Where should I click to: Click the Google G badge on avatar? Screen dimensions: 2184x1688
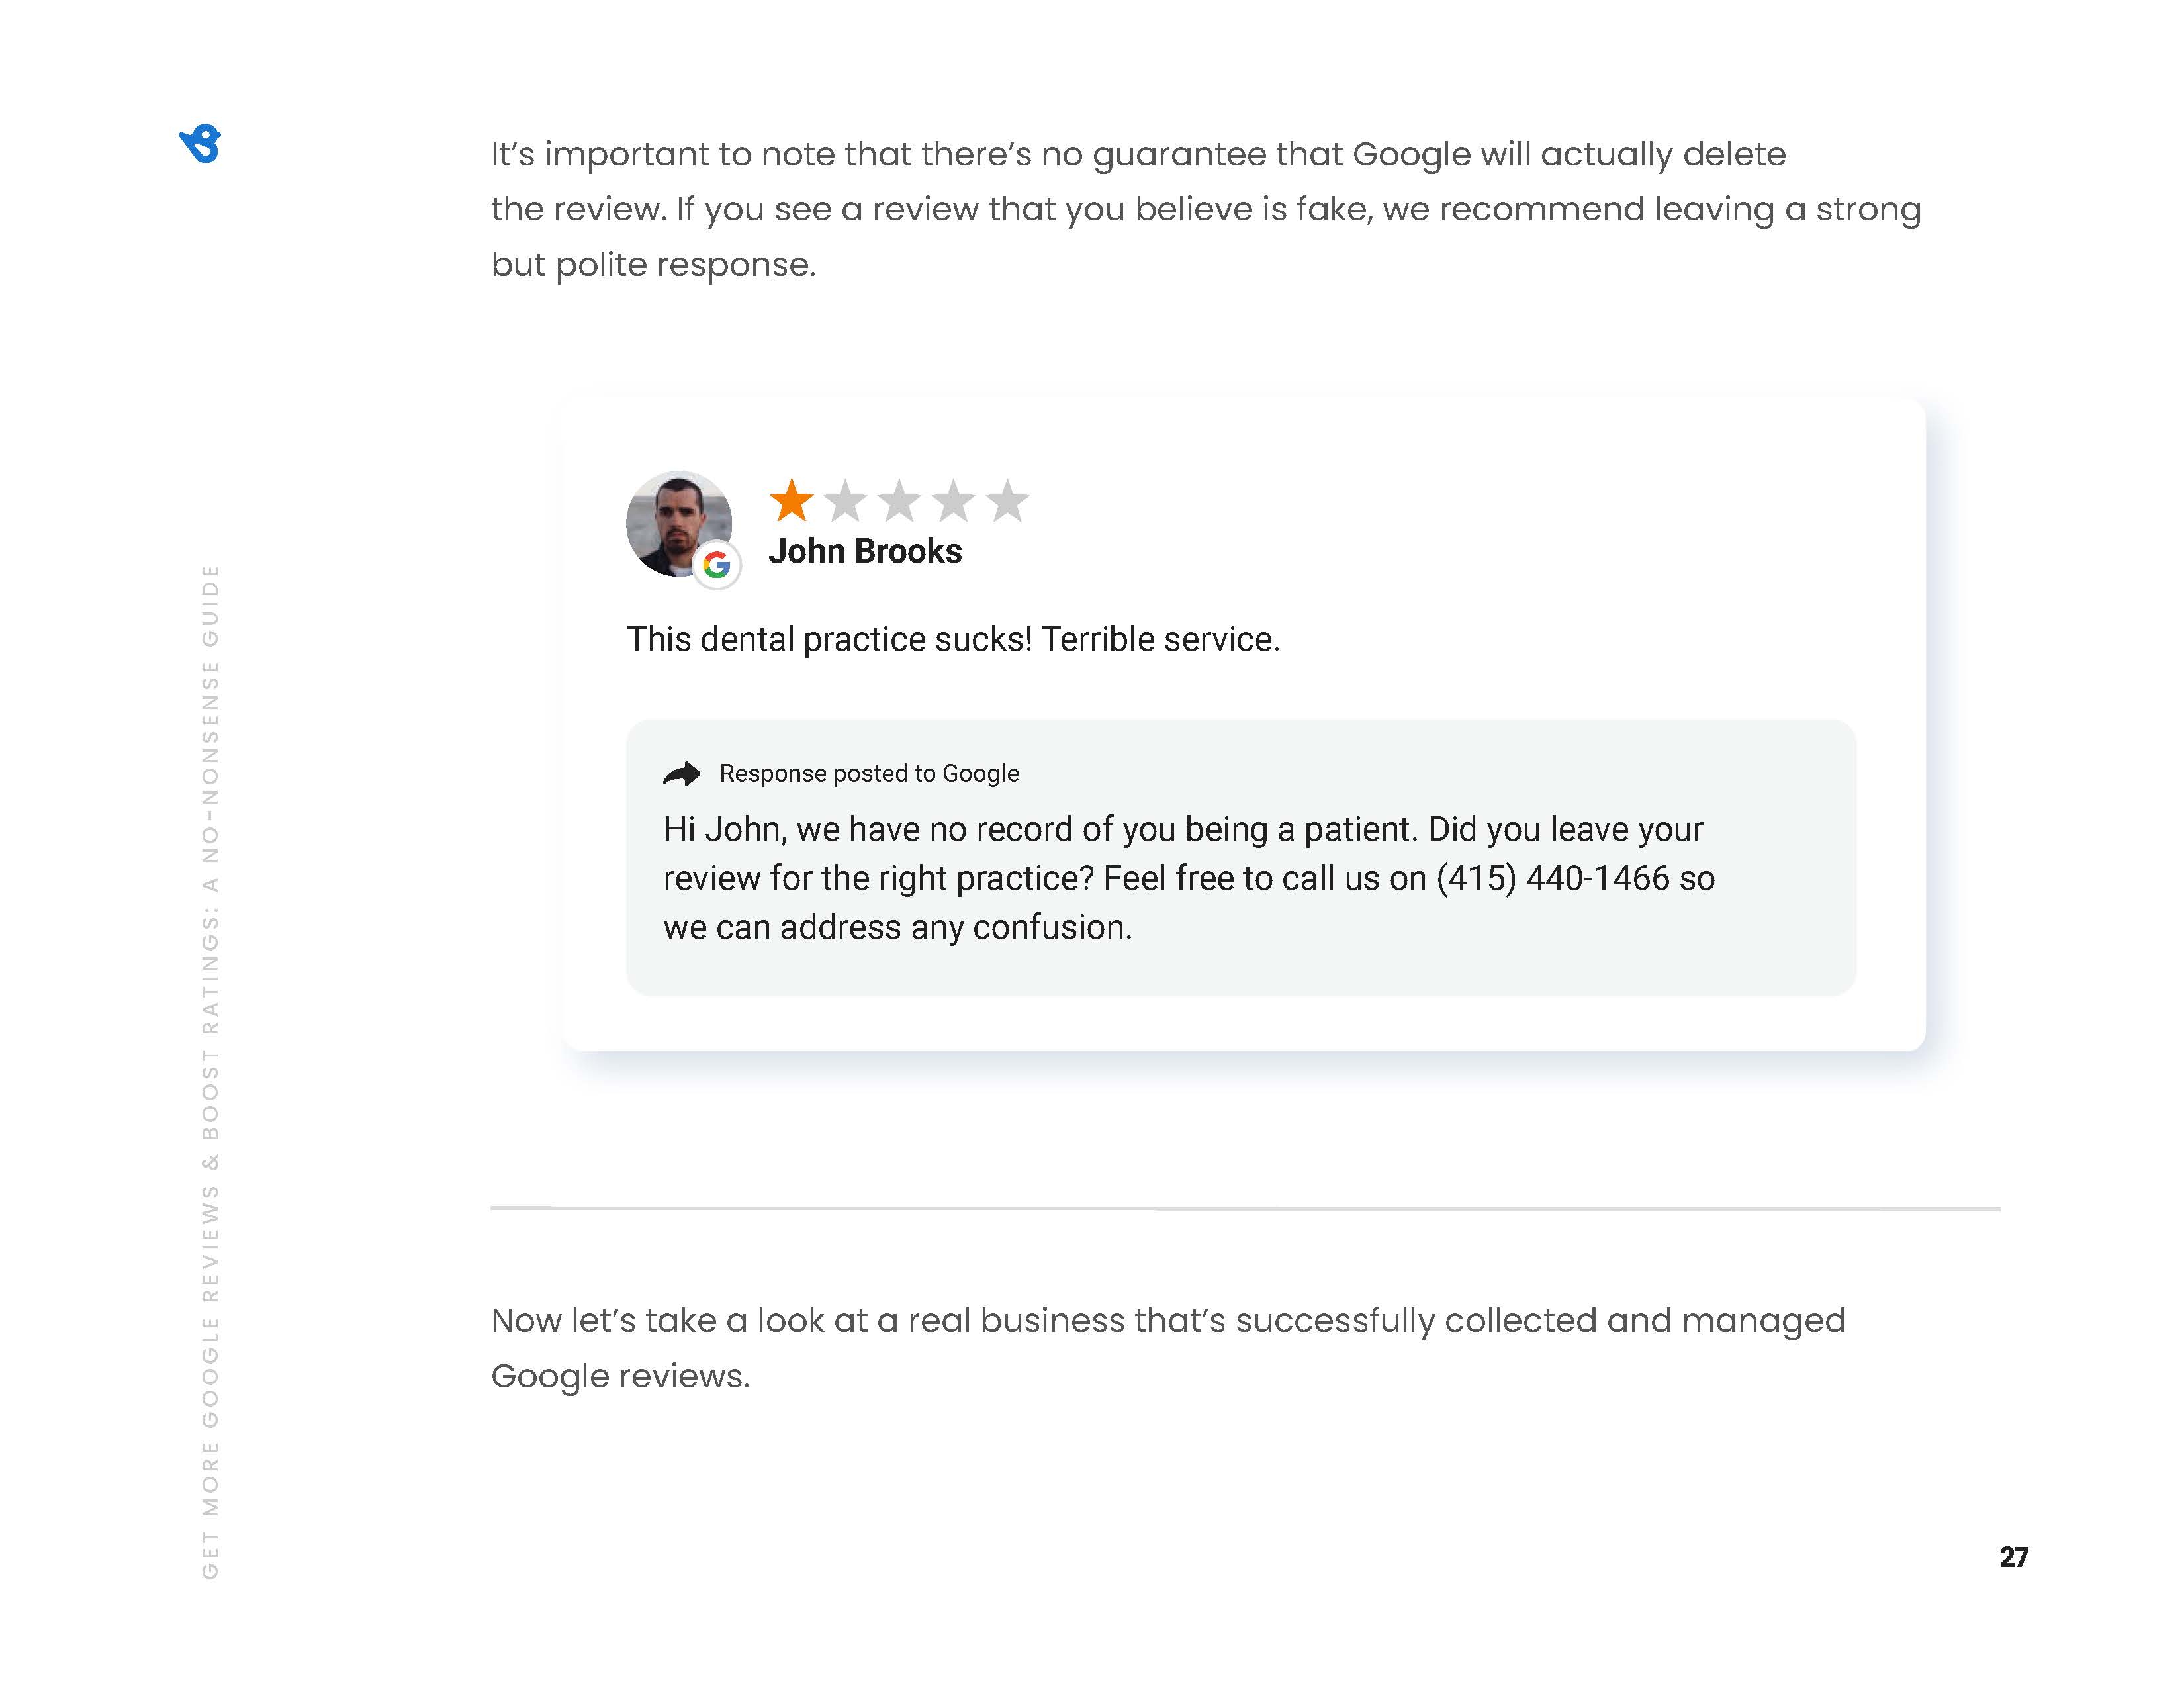pyautogui.click(x=716, y=566)
